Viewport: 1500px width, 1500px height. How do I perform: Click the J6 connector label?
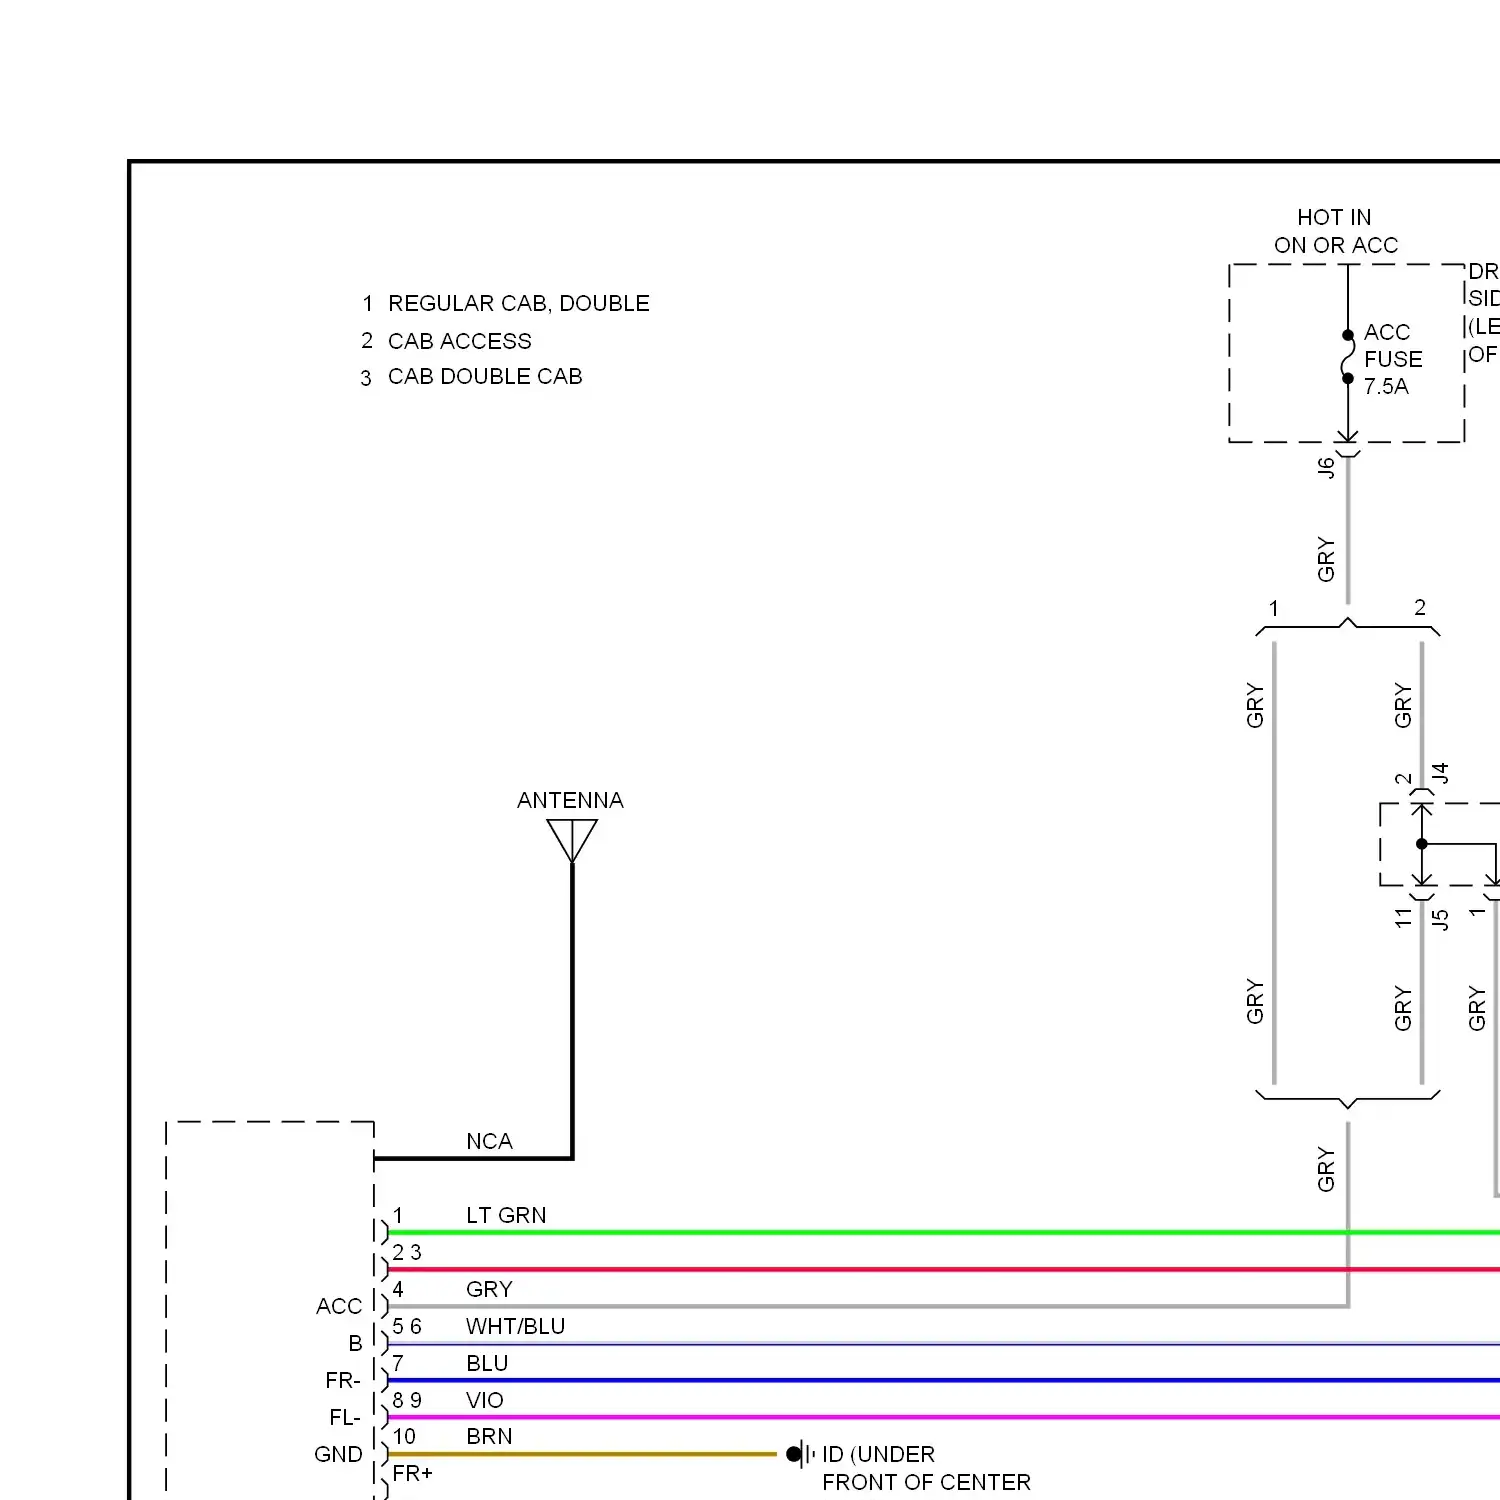(x=1326, y=467)
